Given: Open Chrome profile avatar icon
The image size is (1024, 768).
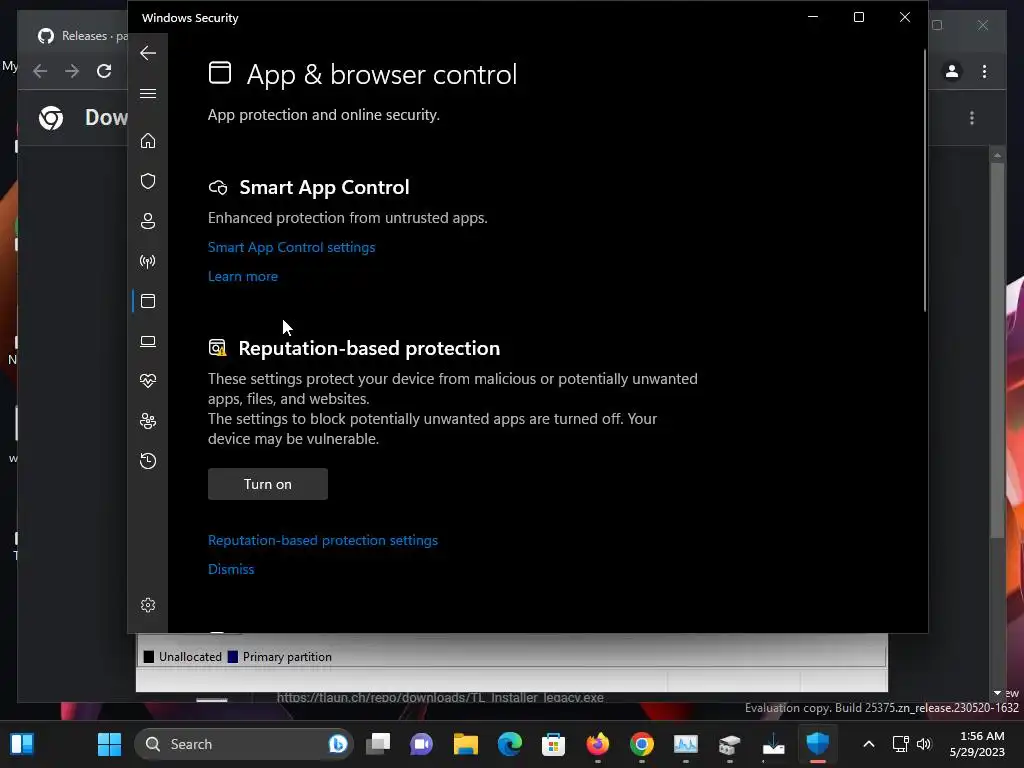Looking at the screenshot, I should (952, 71).
